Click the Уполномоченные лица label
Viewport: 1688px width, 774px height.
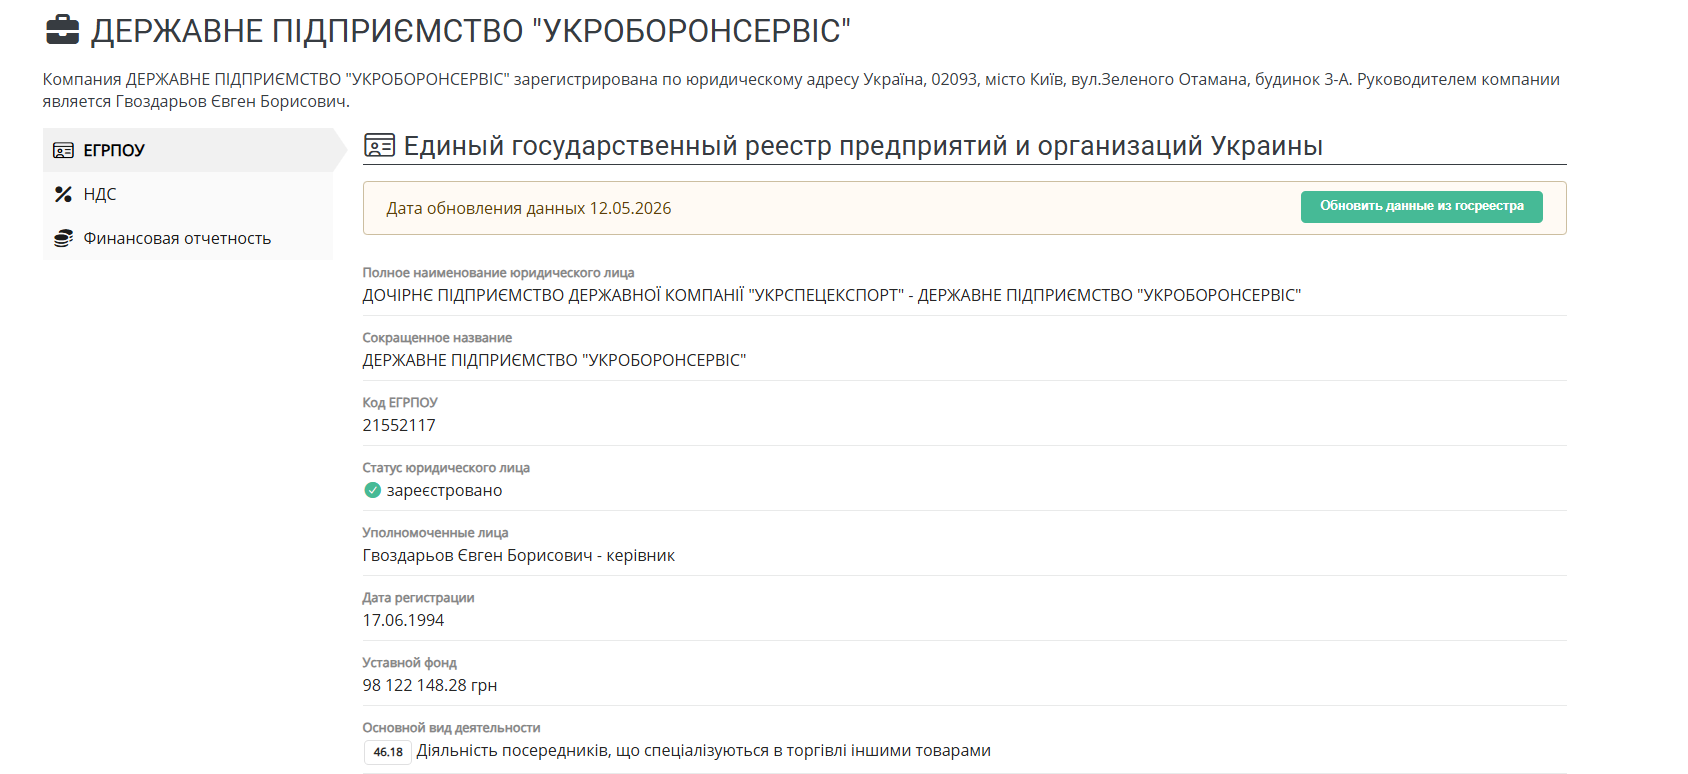tap(435, 532)
